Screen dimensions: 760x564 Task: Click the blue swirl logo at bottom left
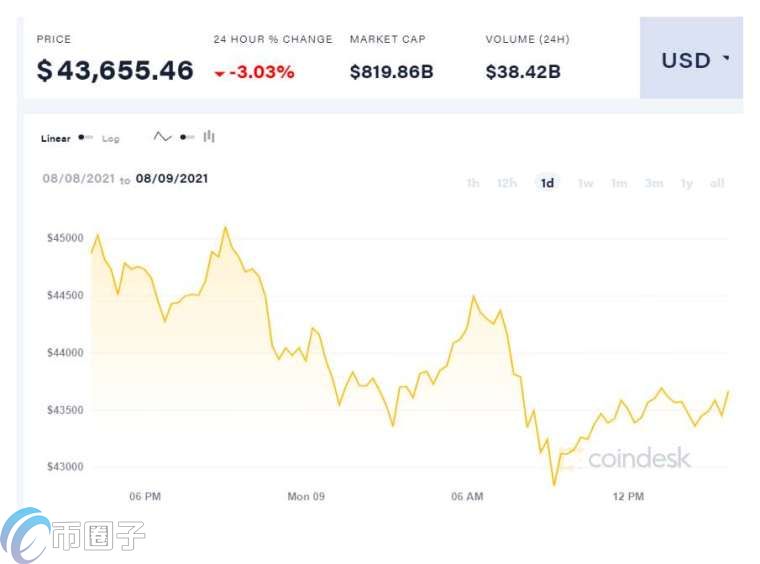pos(25,535)
